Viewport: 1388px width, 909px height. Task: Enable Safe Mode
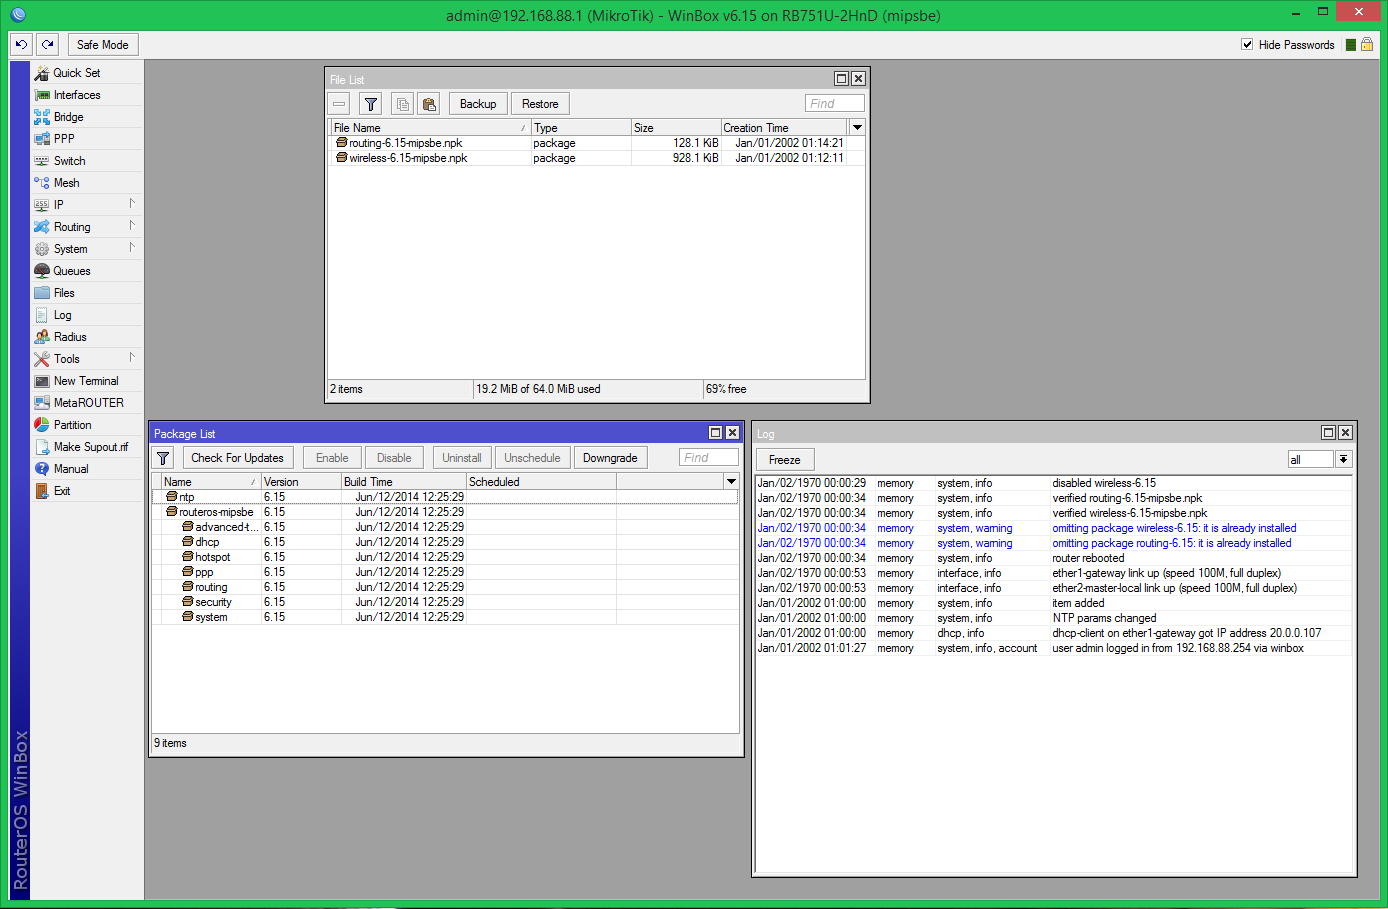point(102,44)
